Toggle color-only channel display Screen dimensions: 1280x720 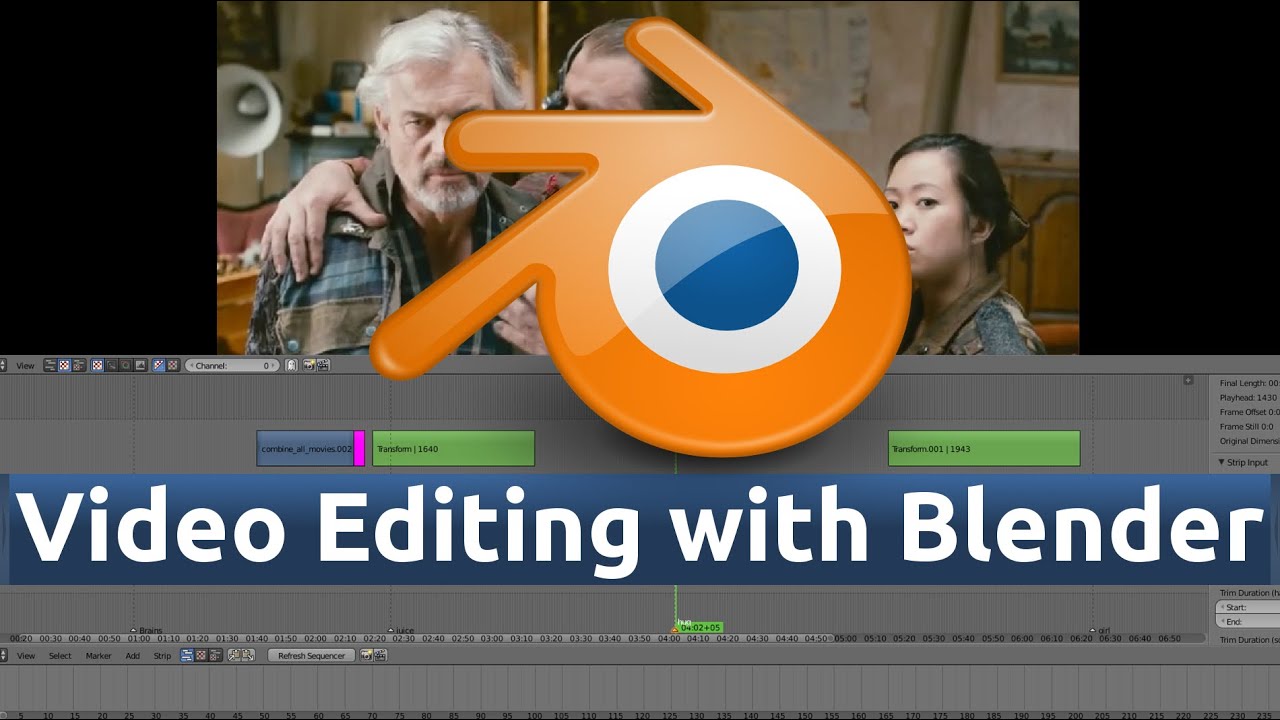[x=173, y=366]
